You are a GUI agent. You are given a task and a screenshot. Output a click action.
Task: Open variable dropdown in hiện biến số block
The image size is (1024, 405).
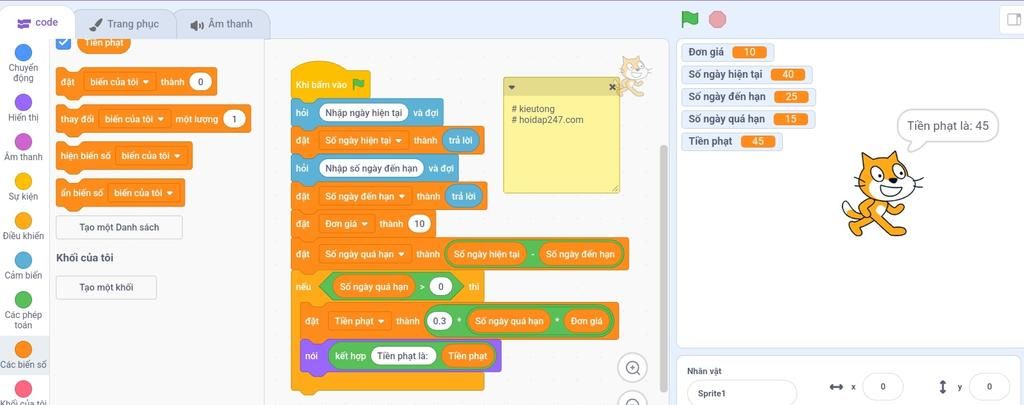click(x=151, y=155)
